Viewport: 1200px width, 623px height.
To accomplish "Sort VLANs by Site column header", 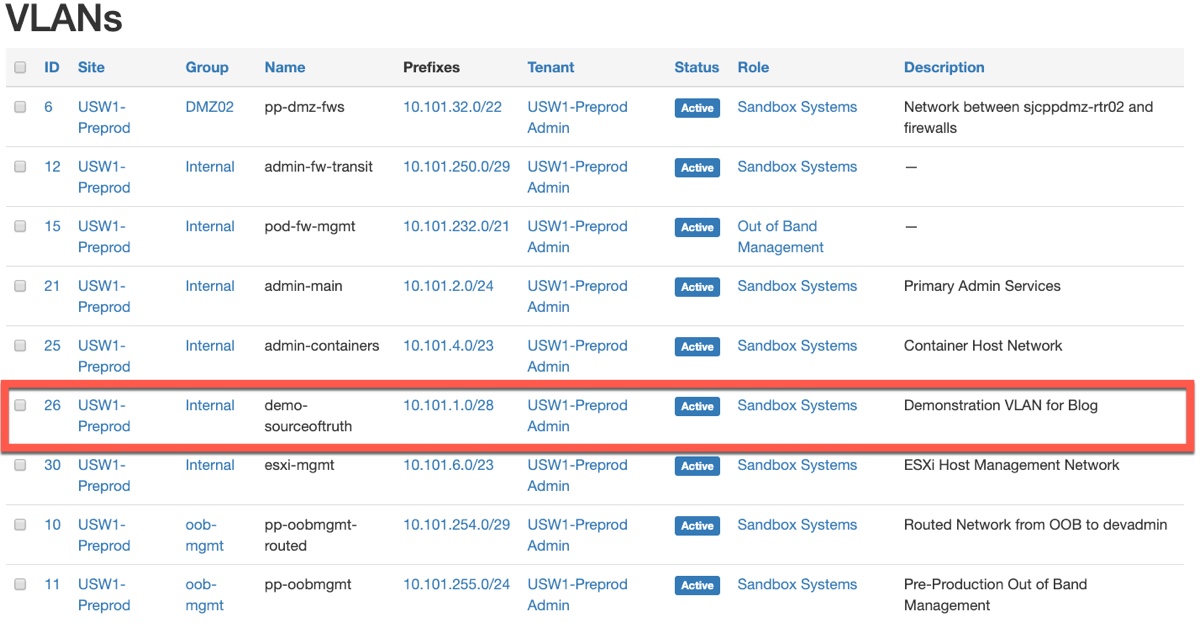I will (91, 68).
